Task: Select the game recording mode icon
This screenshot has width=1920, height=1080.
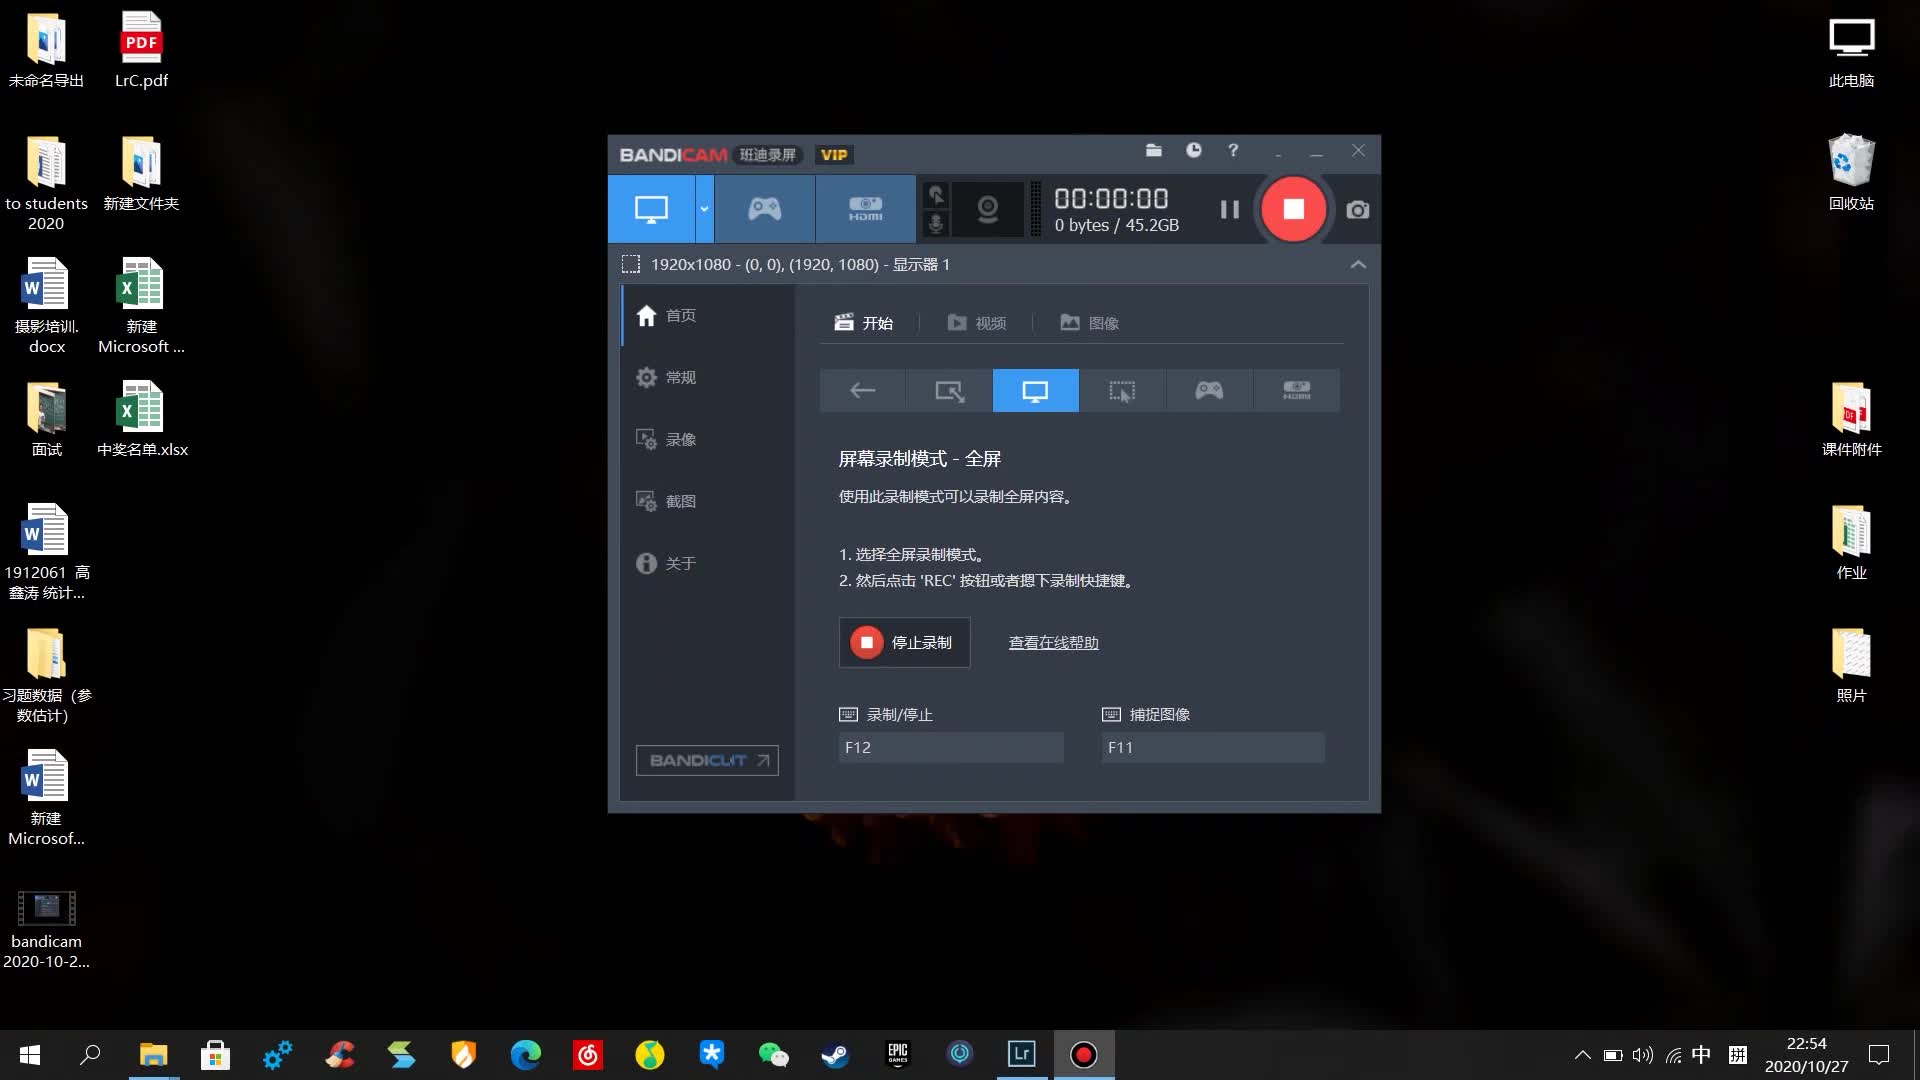Action: click(x=1209, y=389)
